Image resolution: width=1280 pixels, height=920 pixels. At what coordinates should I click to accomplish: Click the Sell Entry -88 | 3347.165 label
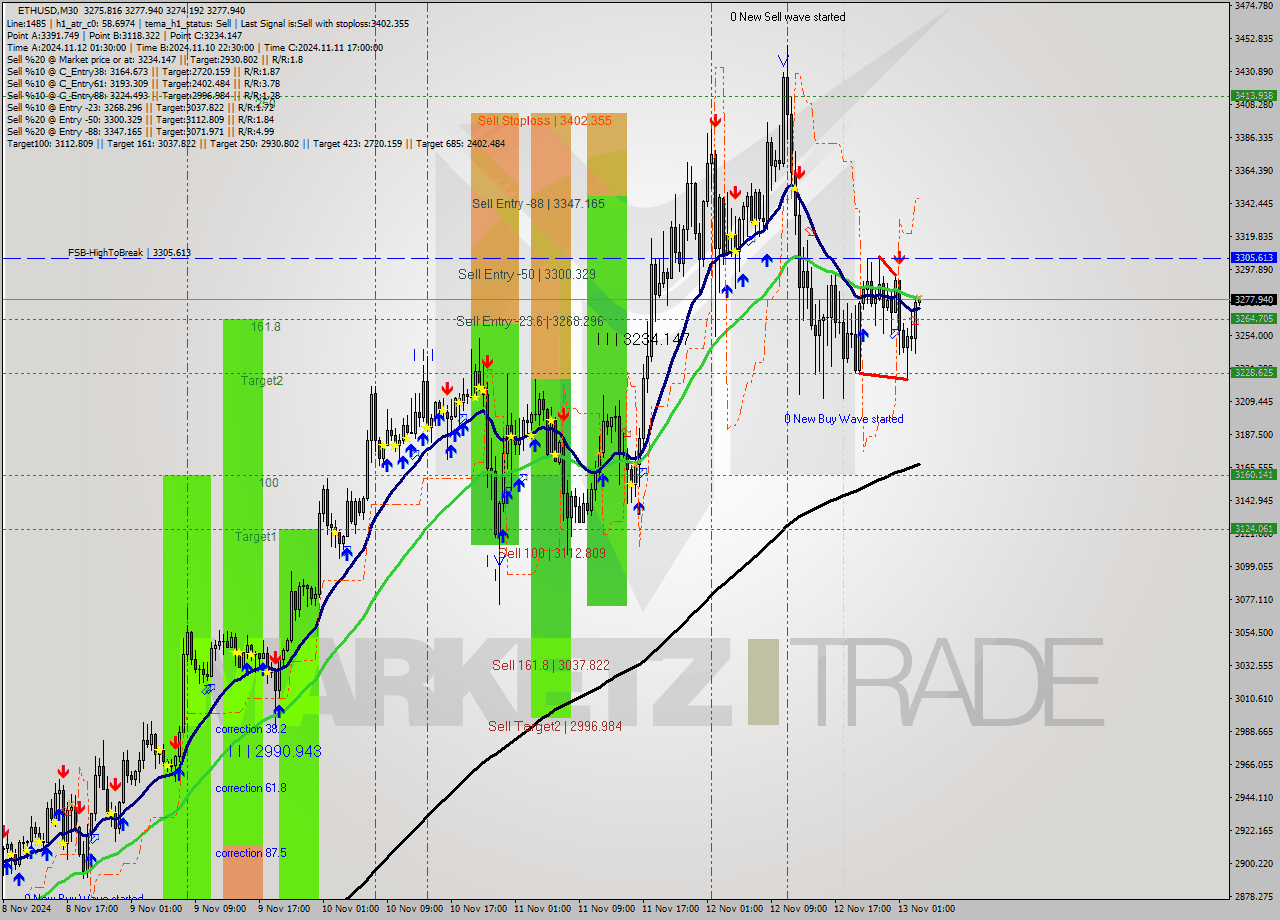[x=538, y=204]
